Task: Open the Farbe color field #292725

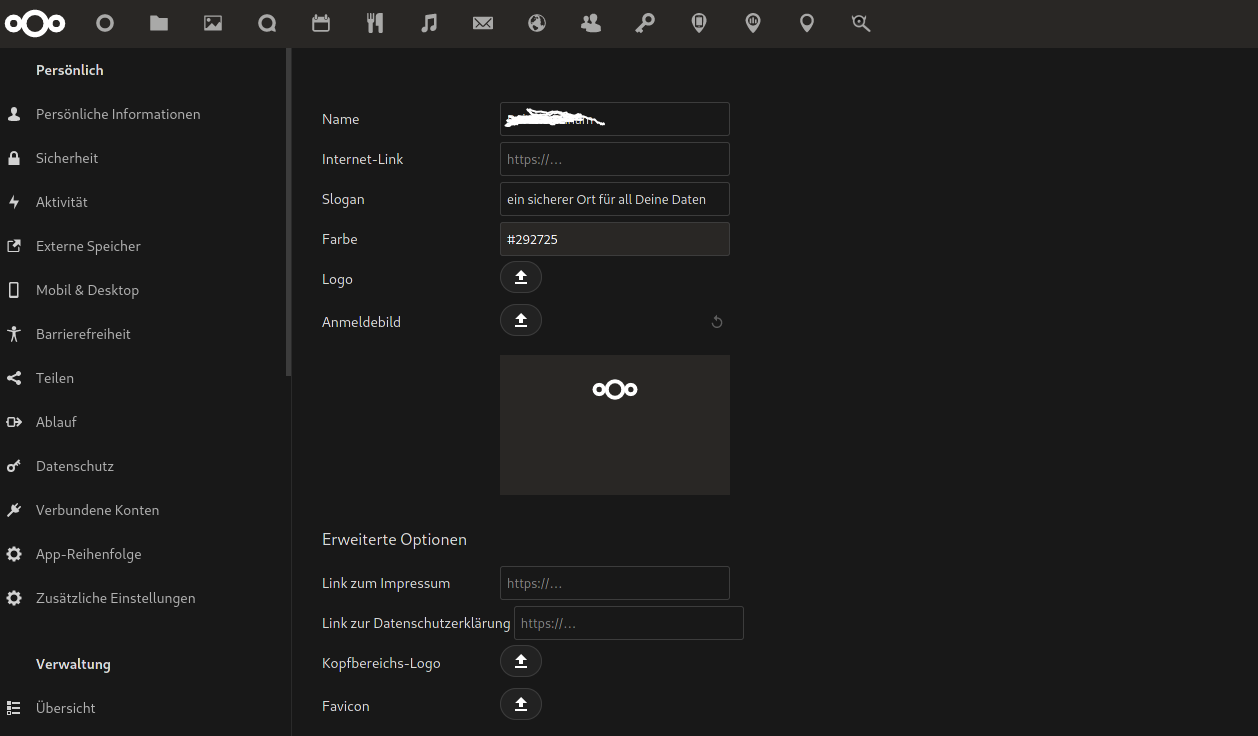Action: click(615, 239)
